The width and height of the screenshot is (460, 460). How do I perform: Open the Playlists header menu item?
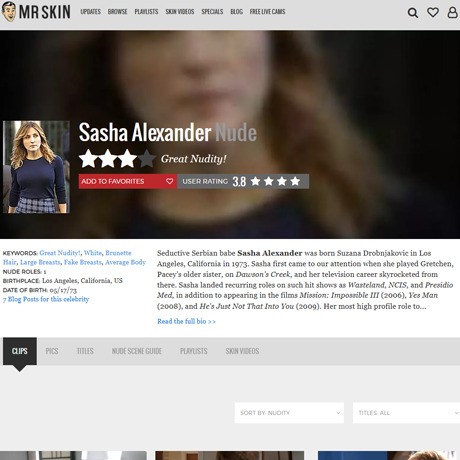pyautogui.click(x=146, y=12)
